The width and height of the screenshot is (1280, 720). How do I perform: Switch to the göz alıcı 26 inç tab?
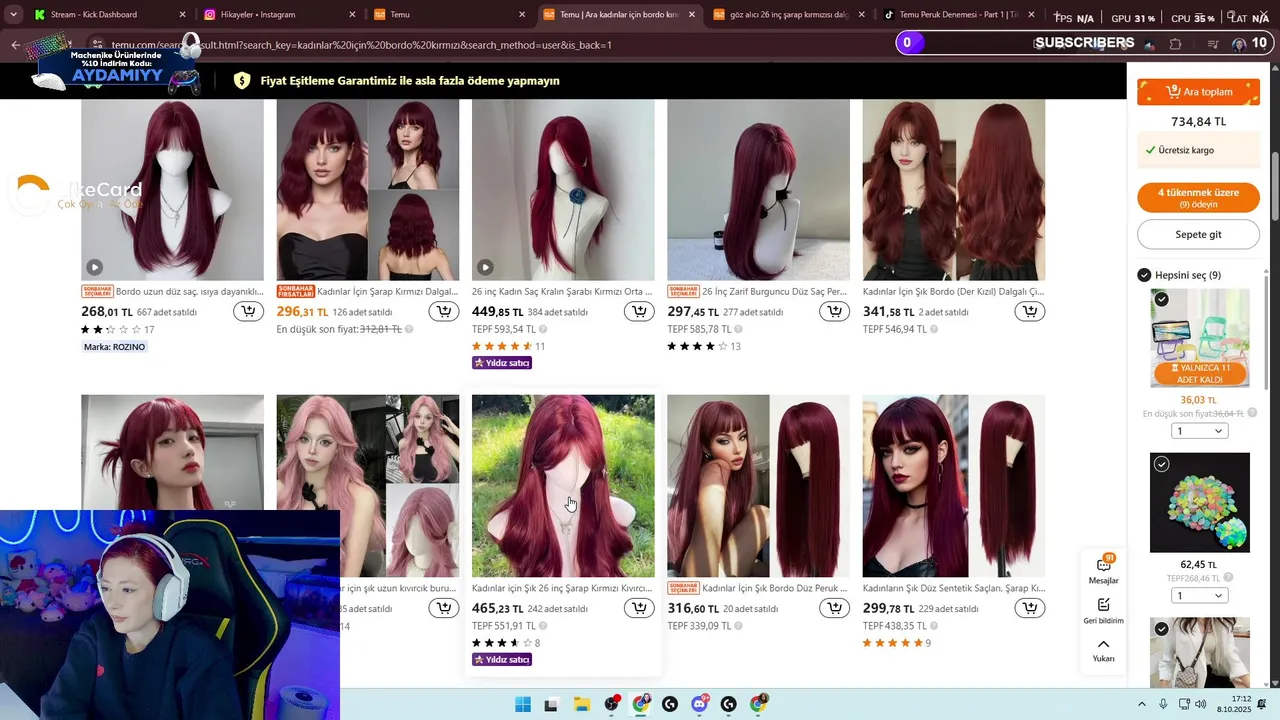[x=788, y=15]
